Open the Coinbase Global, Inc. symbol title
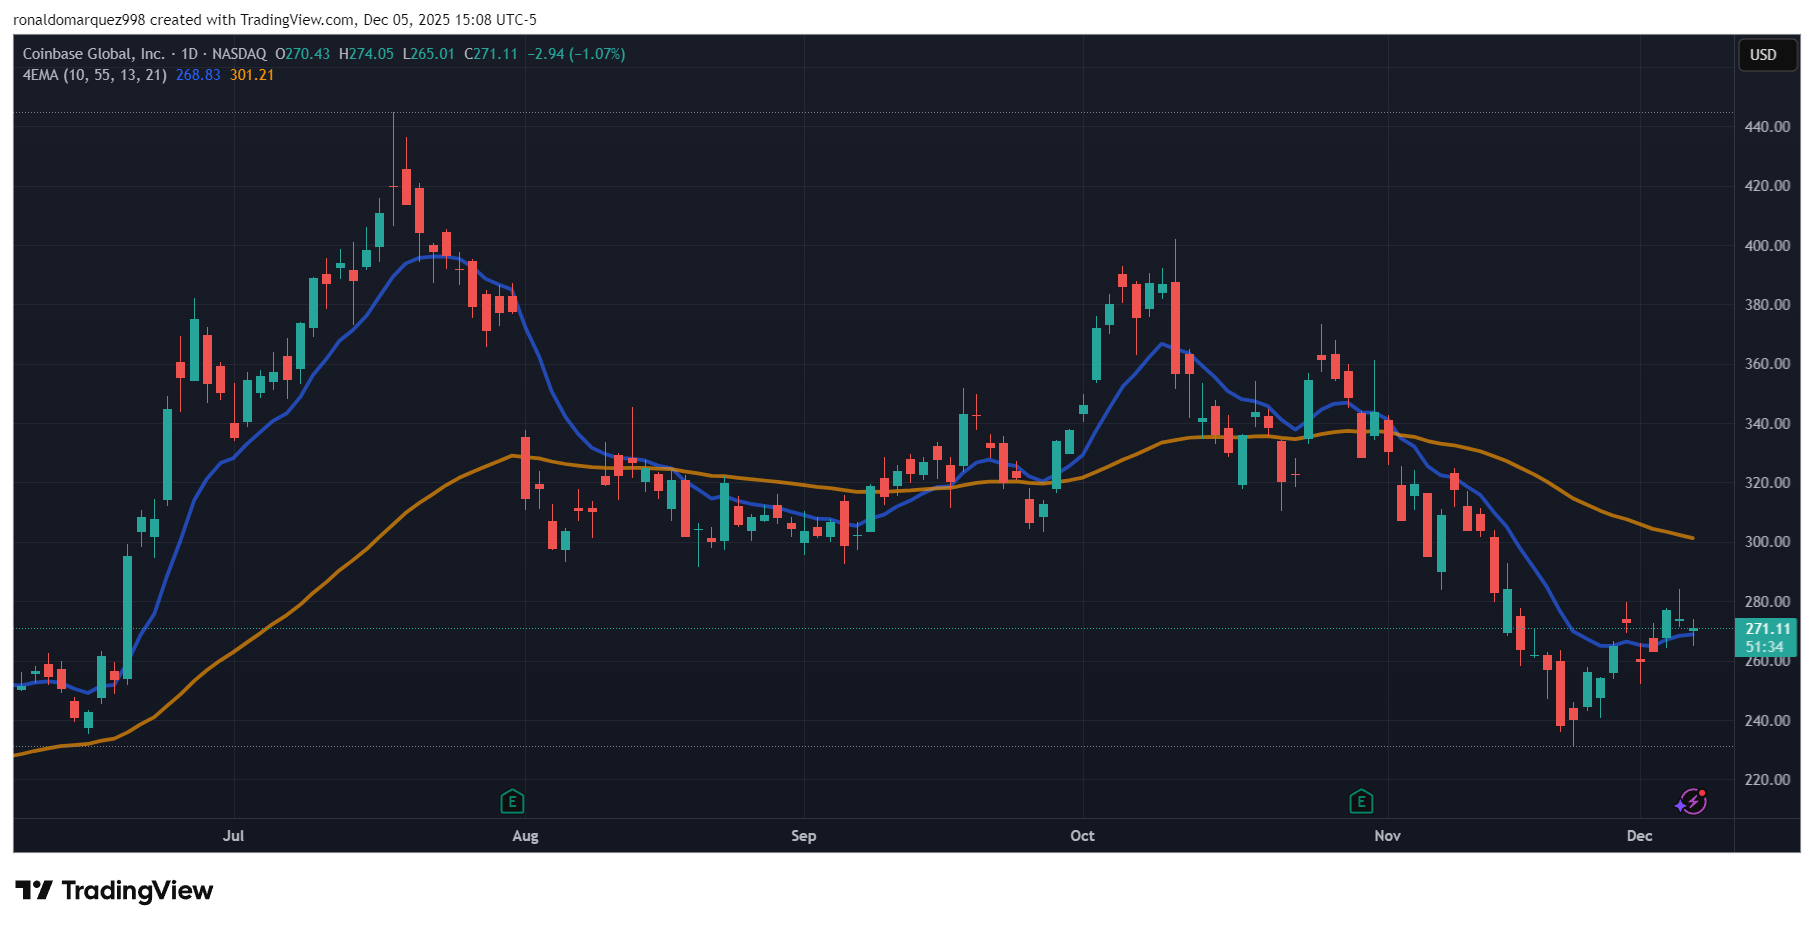This screenshot has height=928, width=1814. (95, 54)
